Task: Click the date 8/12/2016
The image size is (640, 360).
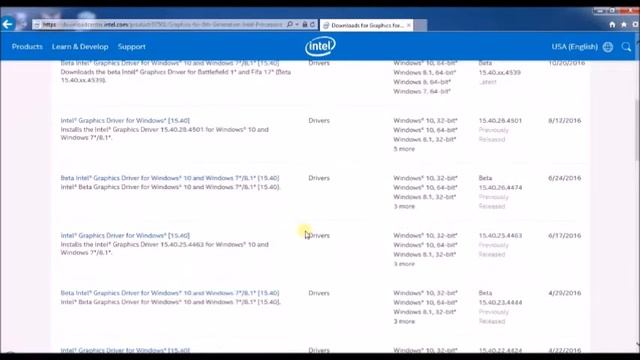Action: coord(564,120)
